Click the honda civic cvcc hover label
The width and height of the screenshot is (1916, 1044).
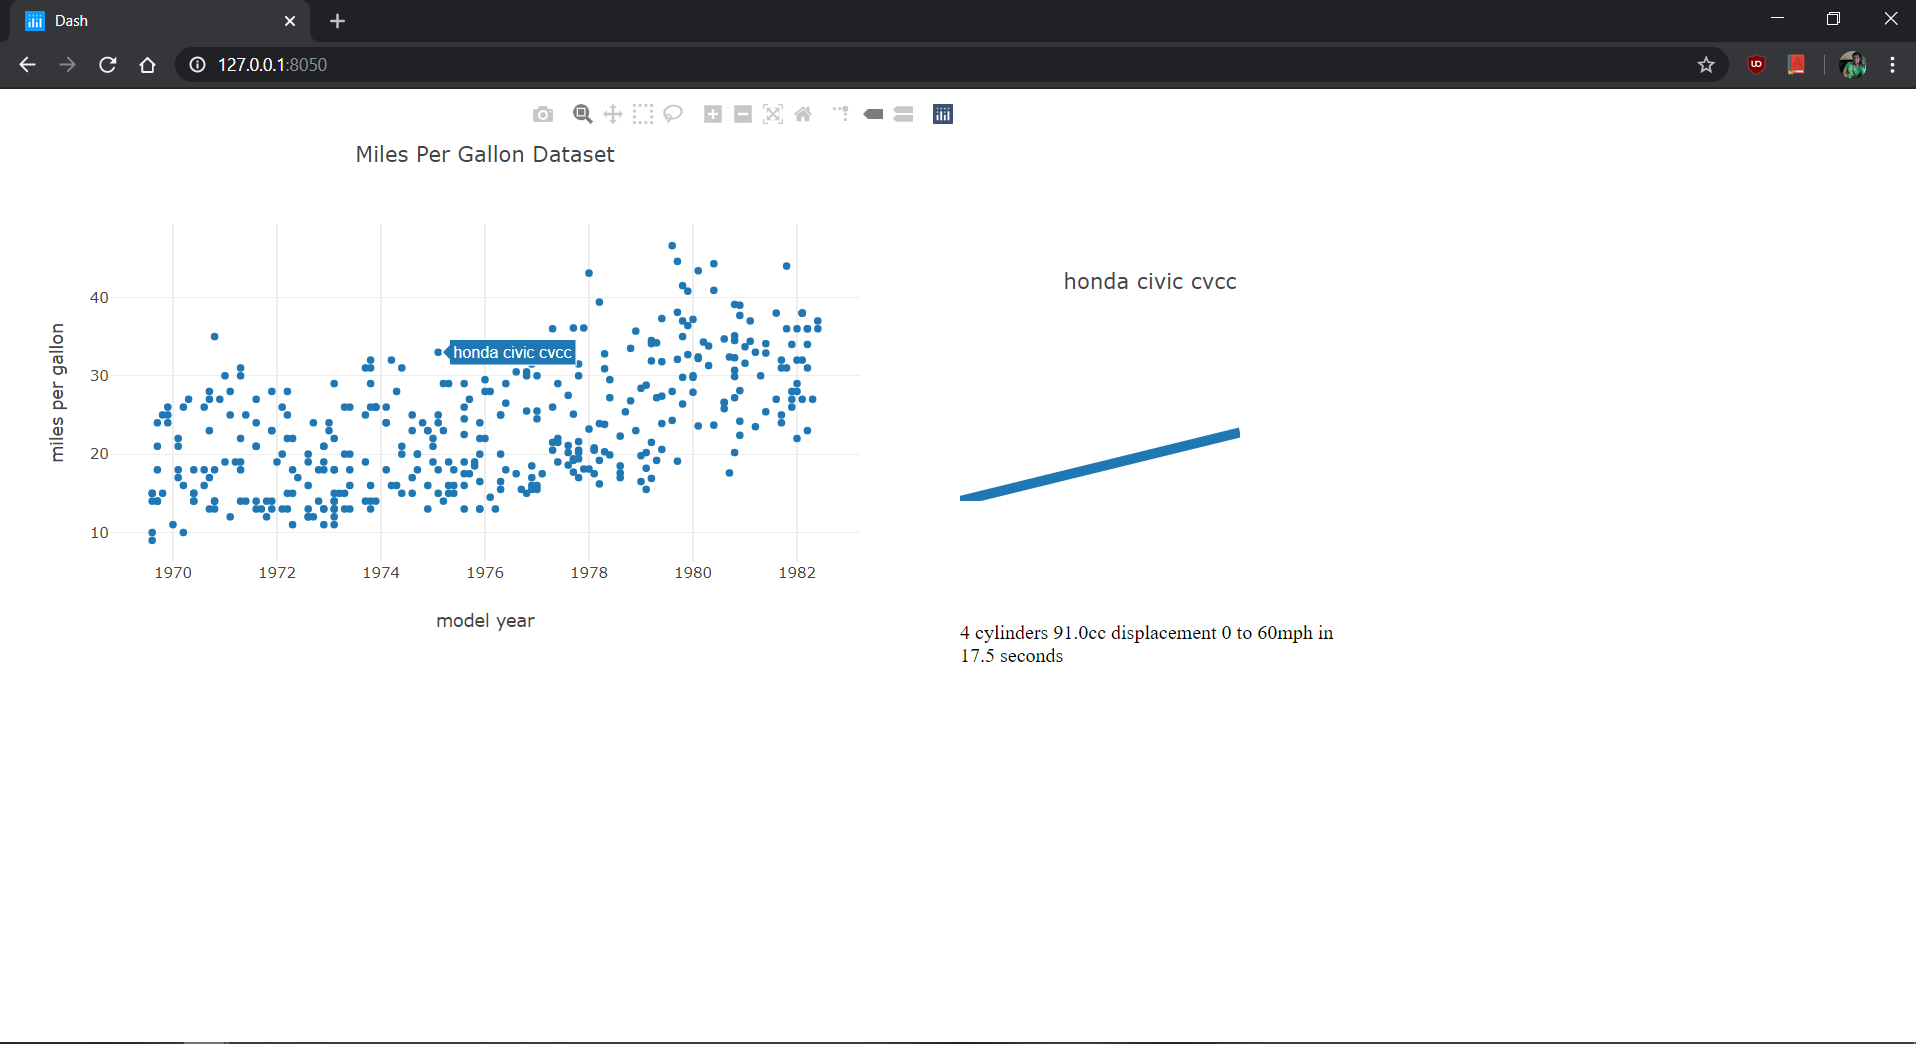(x=512, y=352)
